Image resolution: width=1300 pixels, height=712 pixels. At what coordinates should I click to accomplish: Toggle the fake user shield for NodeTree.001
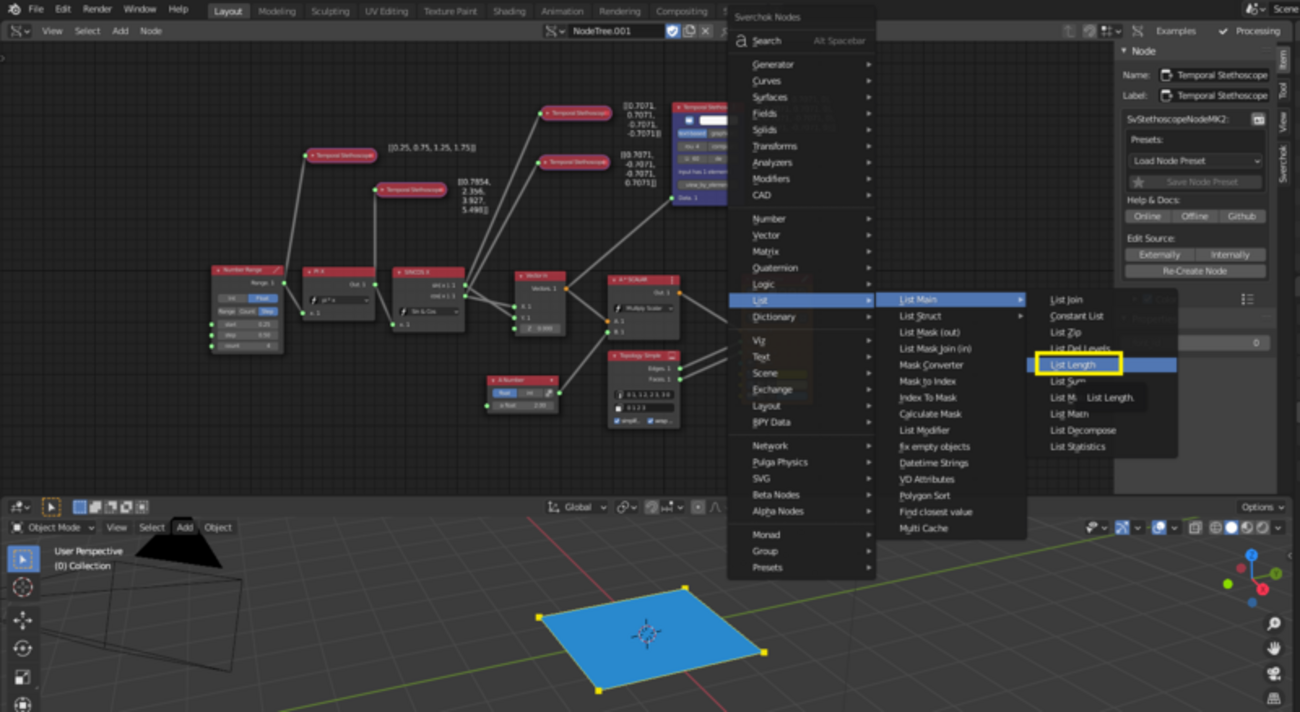pyautogui.click(x=673, y=31)
